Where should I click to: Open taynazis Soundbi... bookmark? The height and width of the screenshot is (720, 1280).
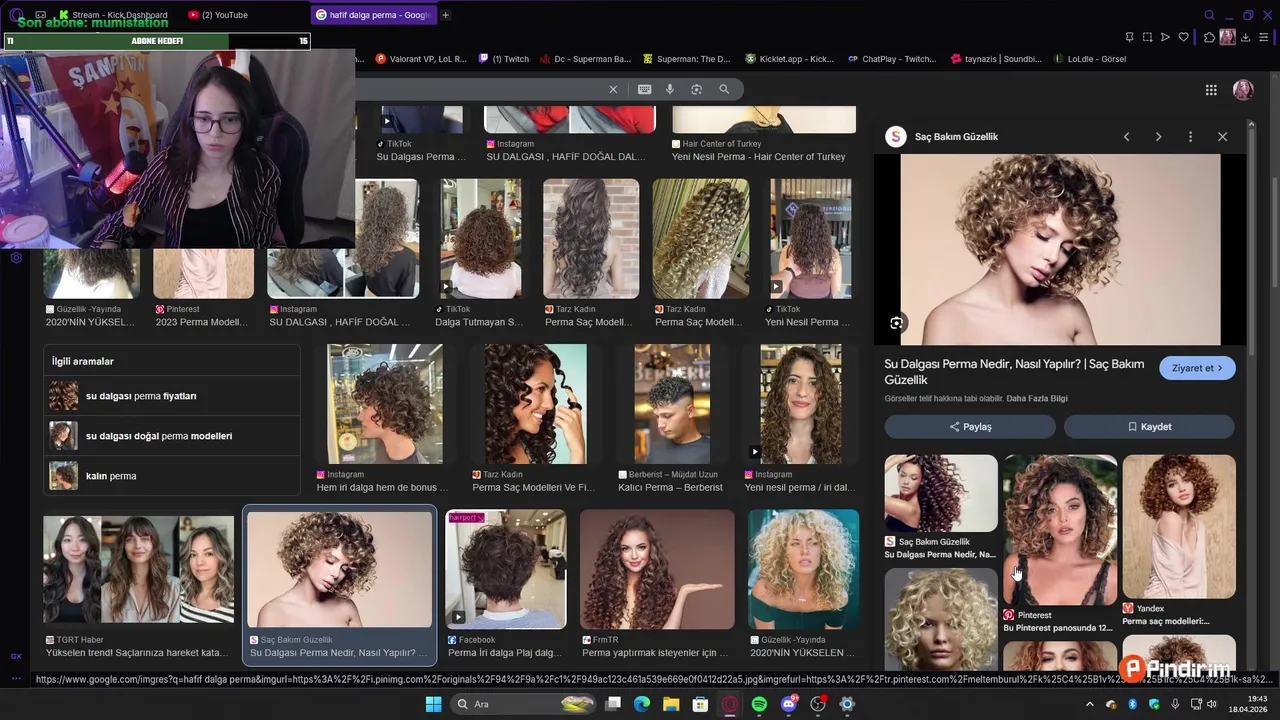pyautogui.click(x=996, y=59)
